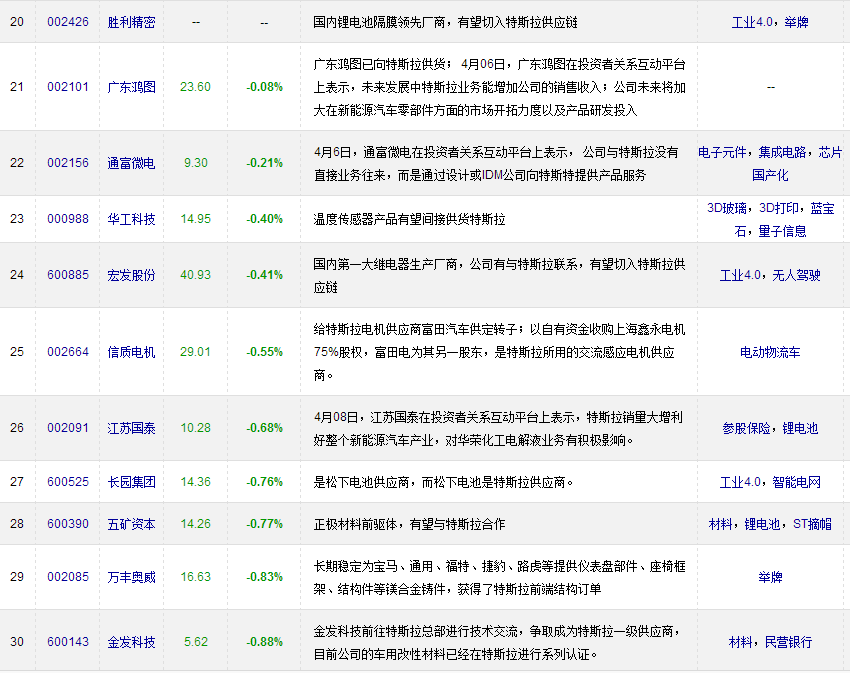The image size is (850, 673).
Task: Click the 电动物流车 concept tag
Action: pyautogui.click(x=770, y=352)
